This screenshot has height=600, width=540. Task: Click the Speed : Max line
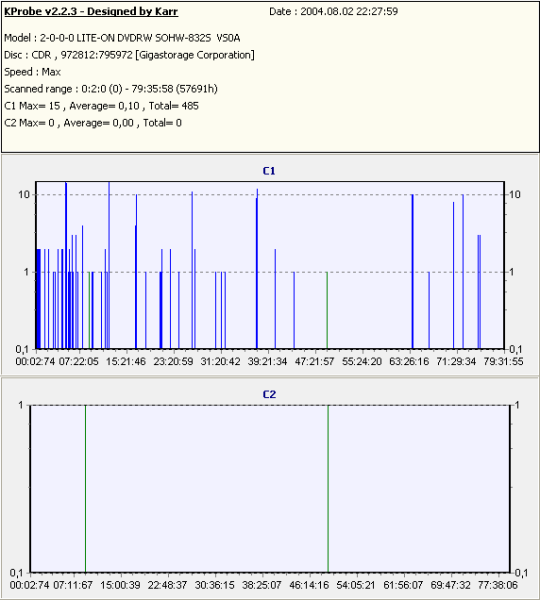point(33,72)
